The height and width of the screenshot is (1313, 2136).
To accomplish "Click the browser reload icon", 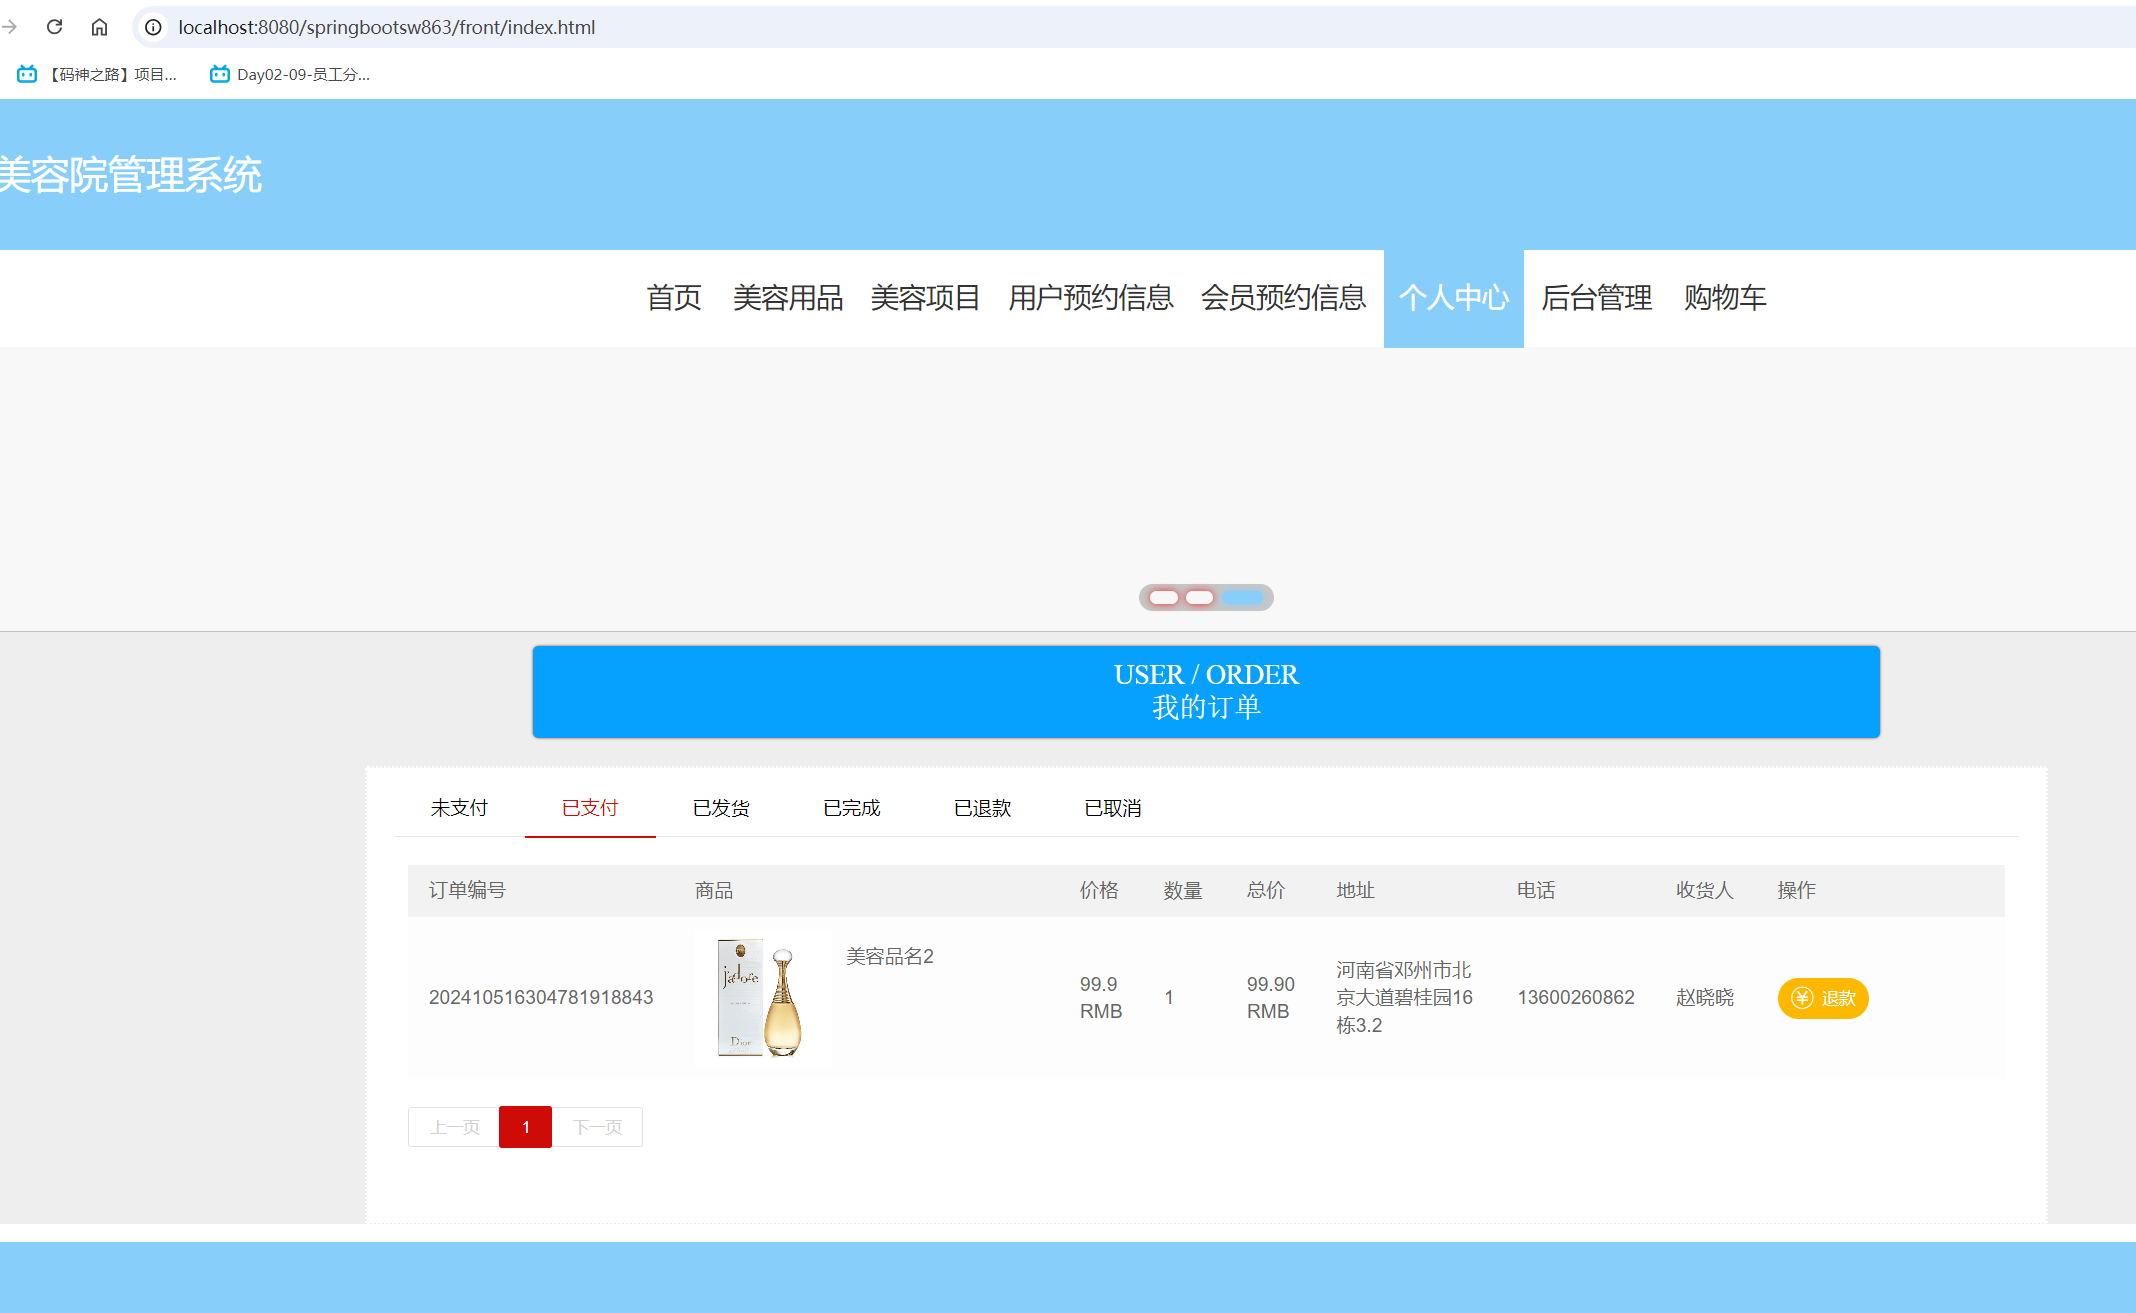I will (x=54, y=27).
